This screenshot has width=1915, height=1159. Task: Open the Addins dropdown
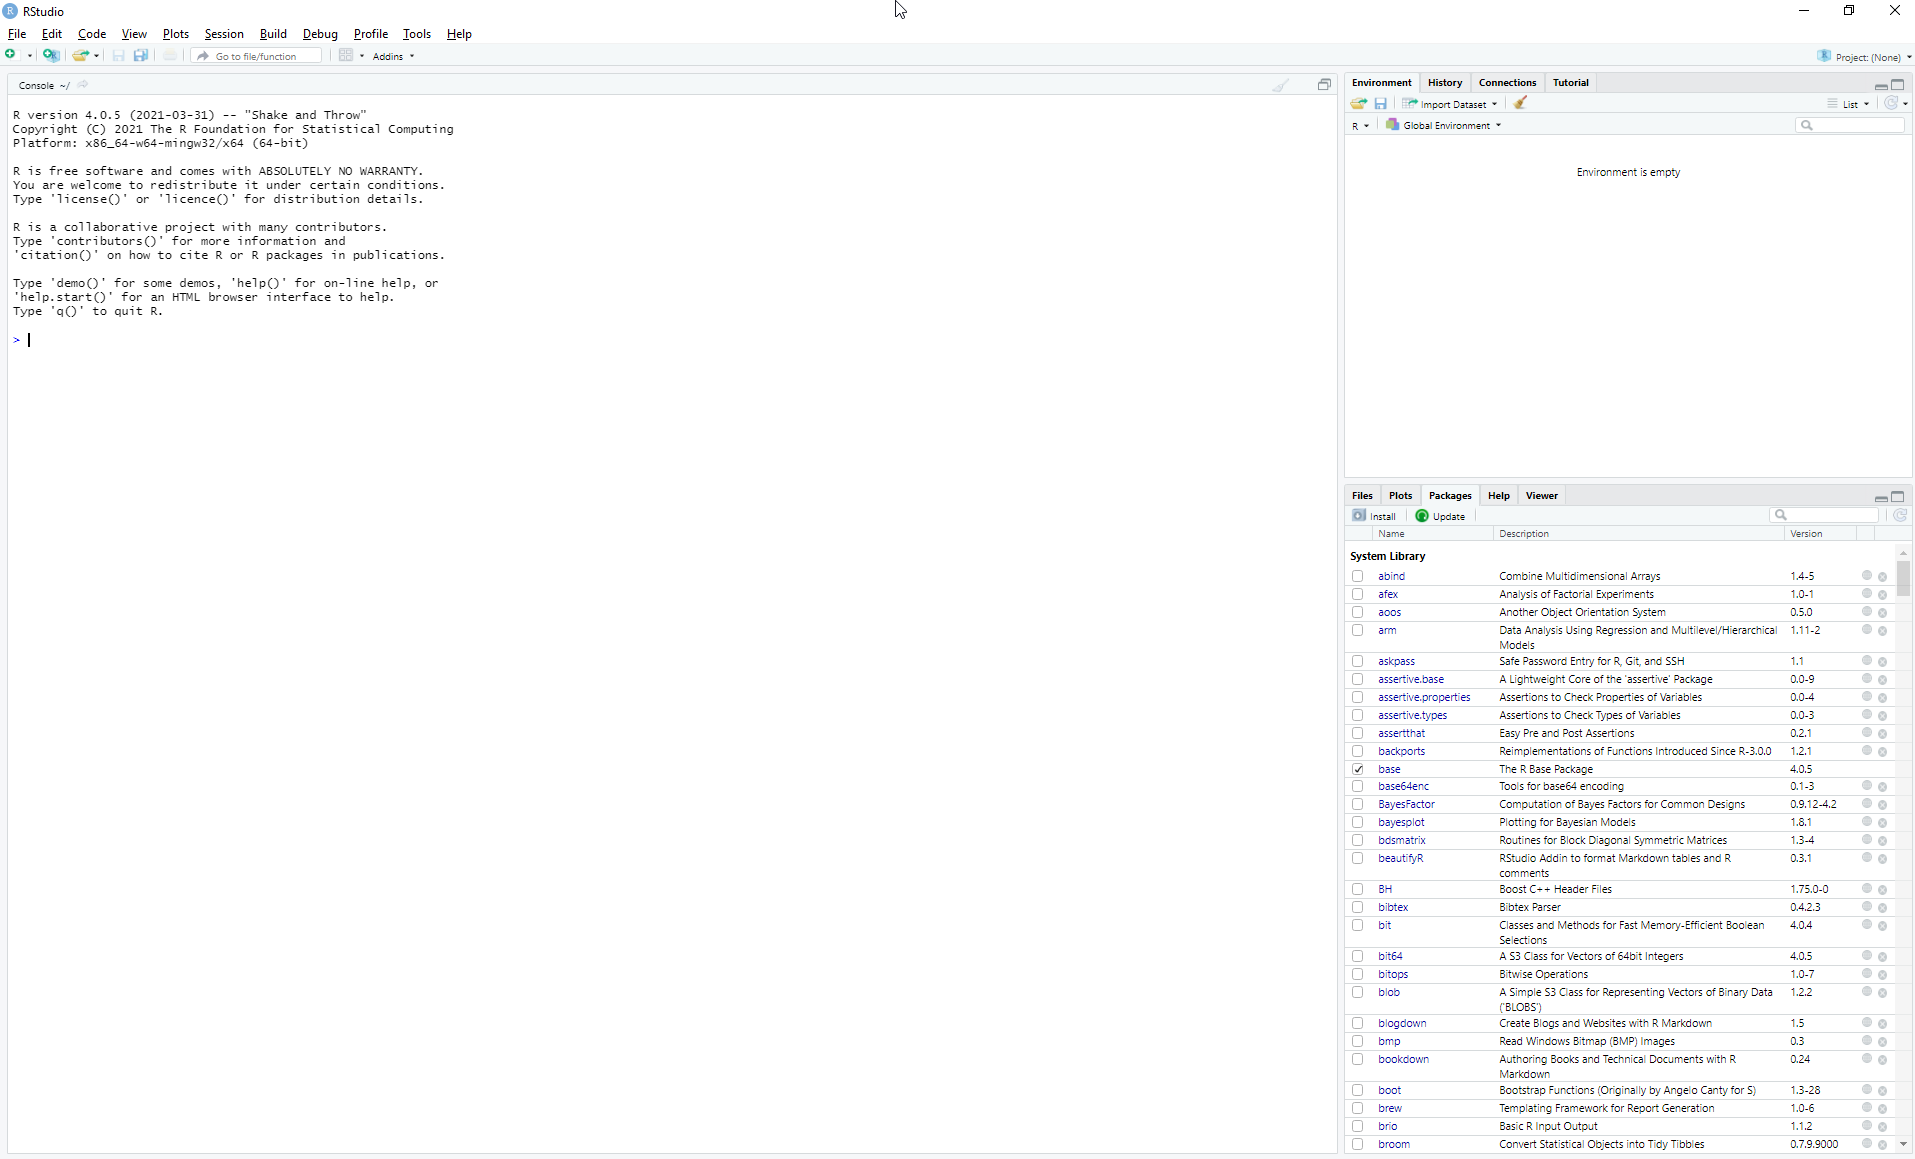pyautogui.click(x=393, y=56)
